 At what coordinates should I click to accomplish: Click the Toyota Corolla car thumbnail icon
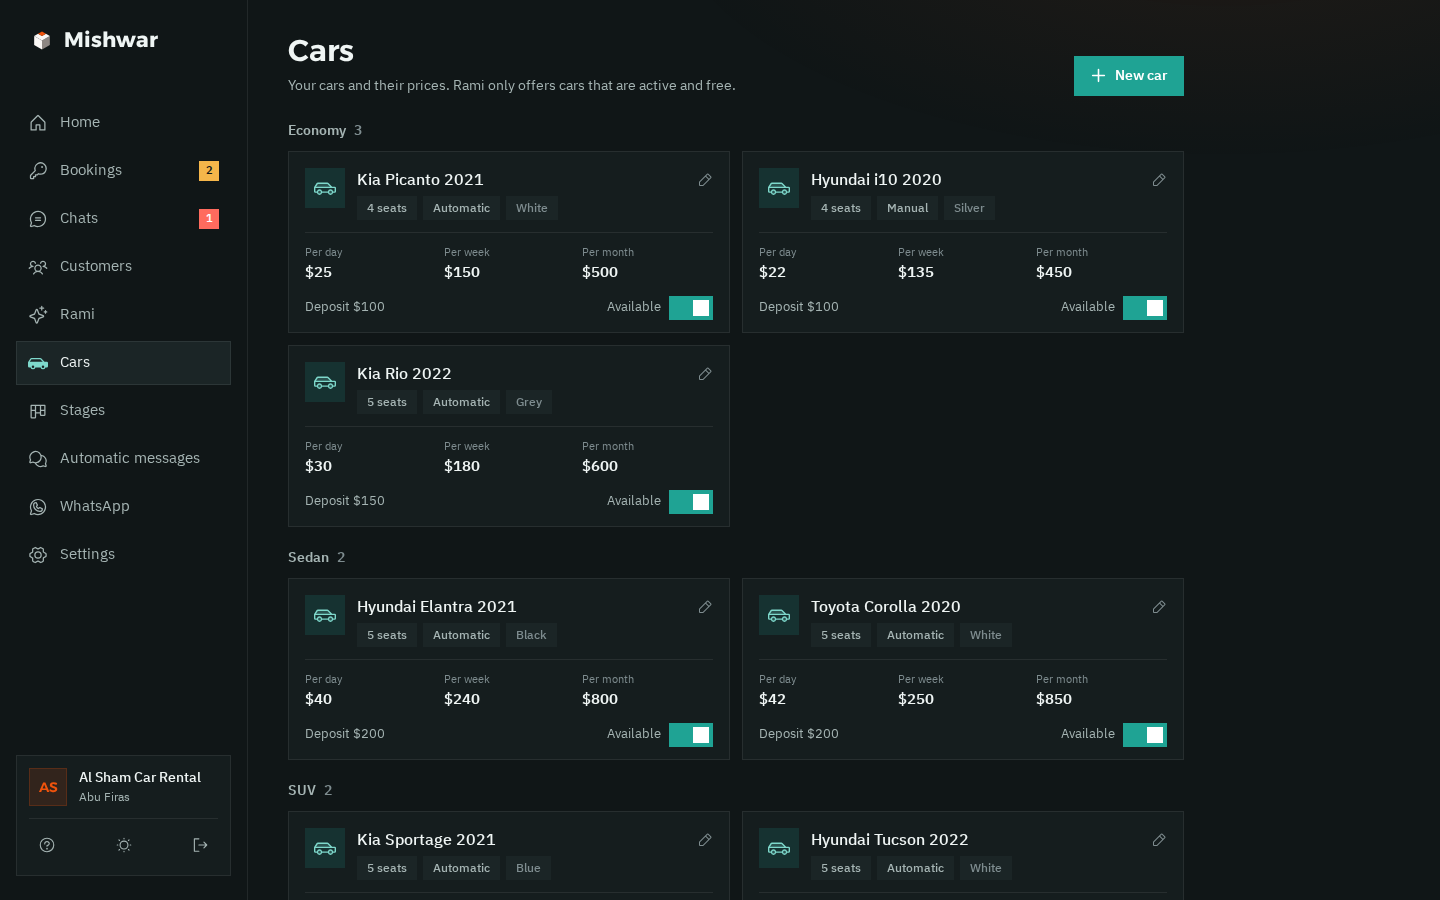click(779, 615)
